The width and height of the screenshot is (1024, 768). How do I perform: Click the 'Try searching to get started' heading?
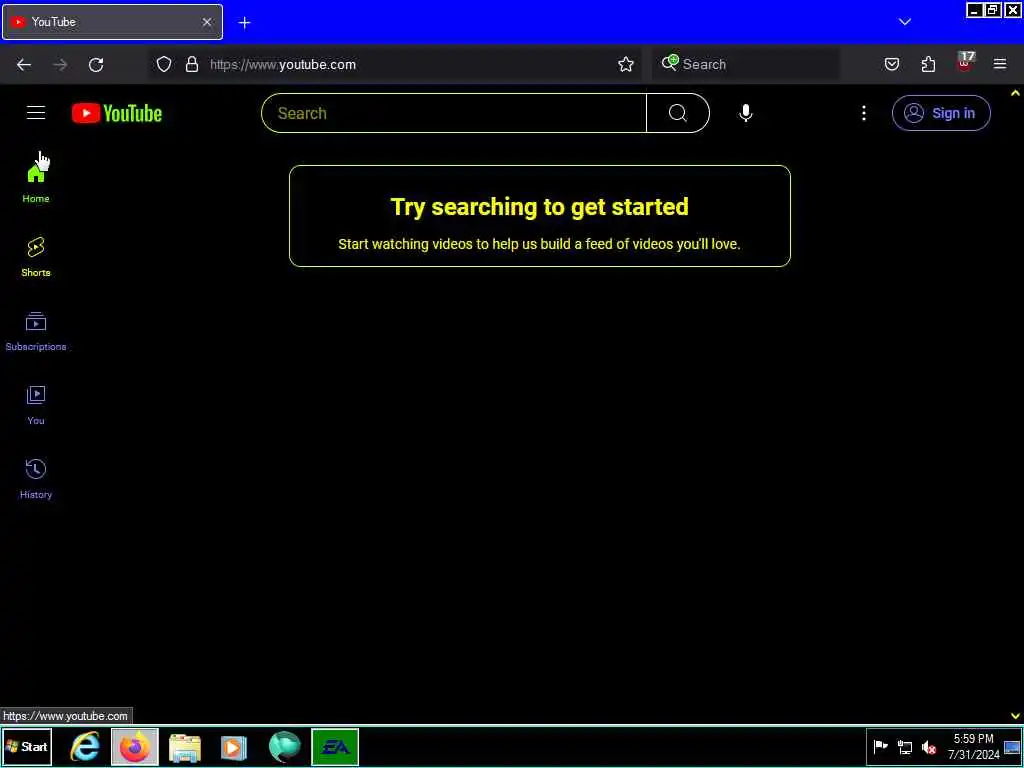tap(539, 206)
